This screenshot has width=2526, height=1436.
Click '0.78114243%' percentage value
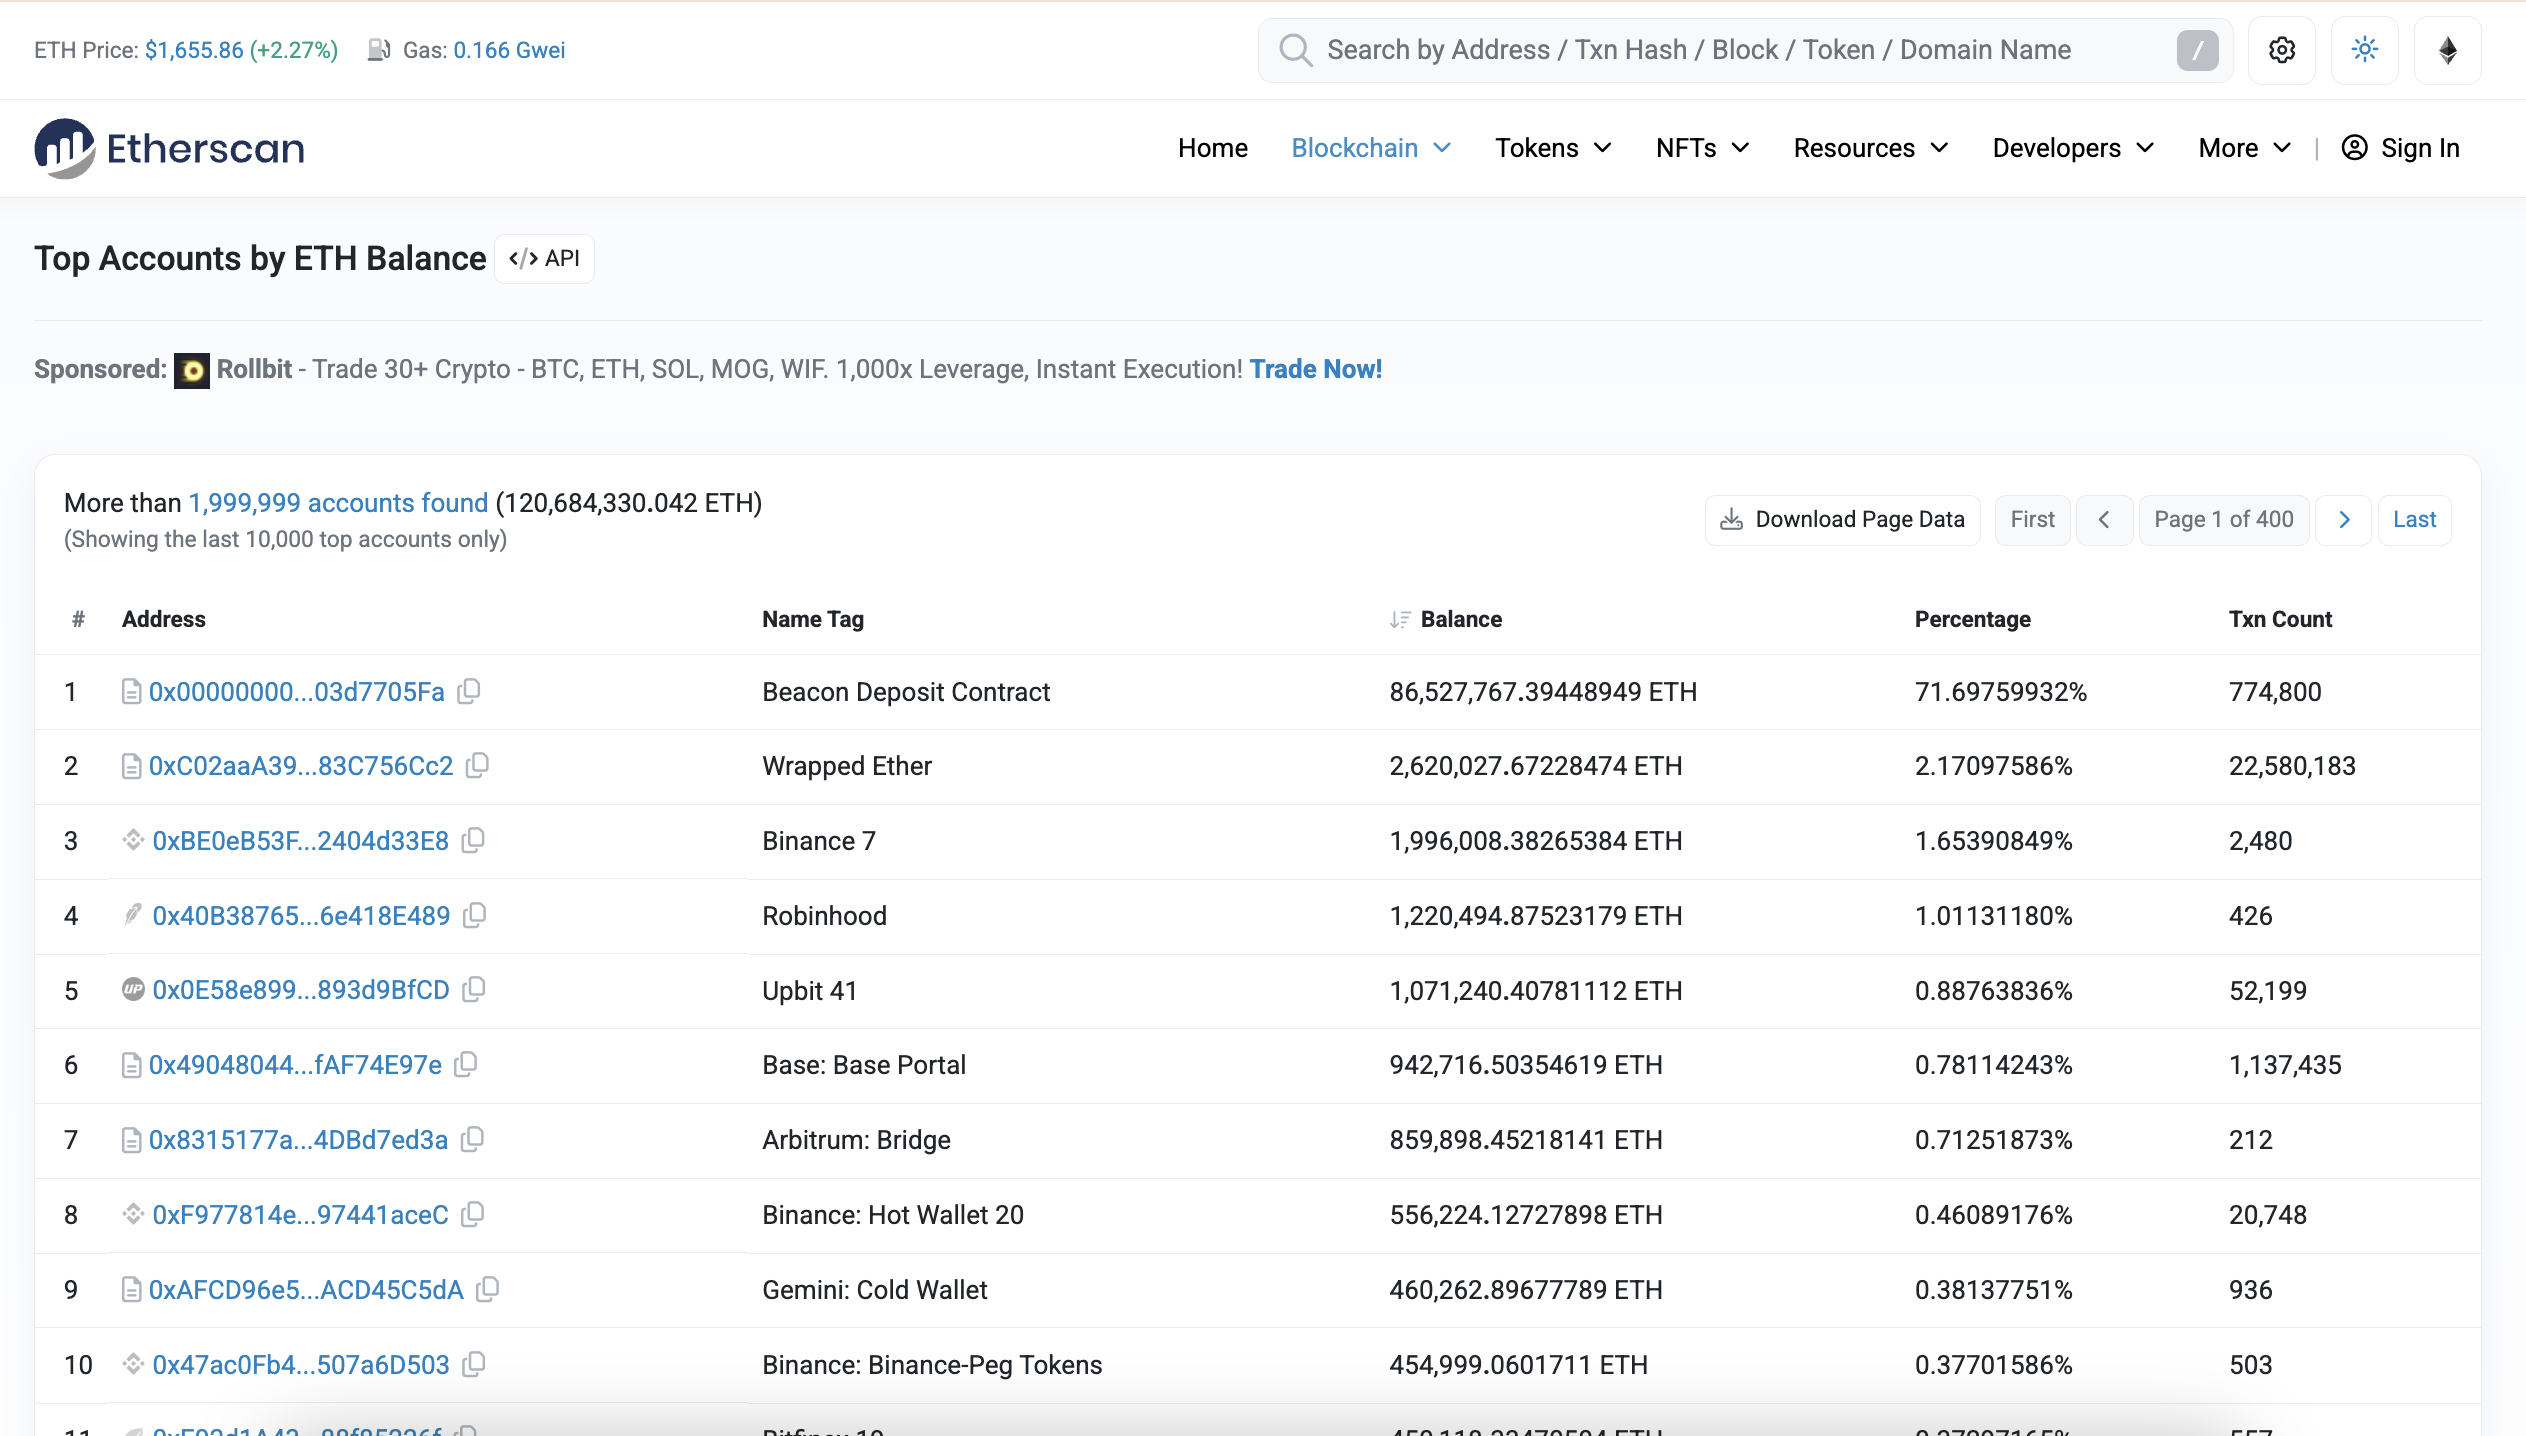point(1994,1065)
